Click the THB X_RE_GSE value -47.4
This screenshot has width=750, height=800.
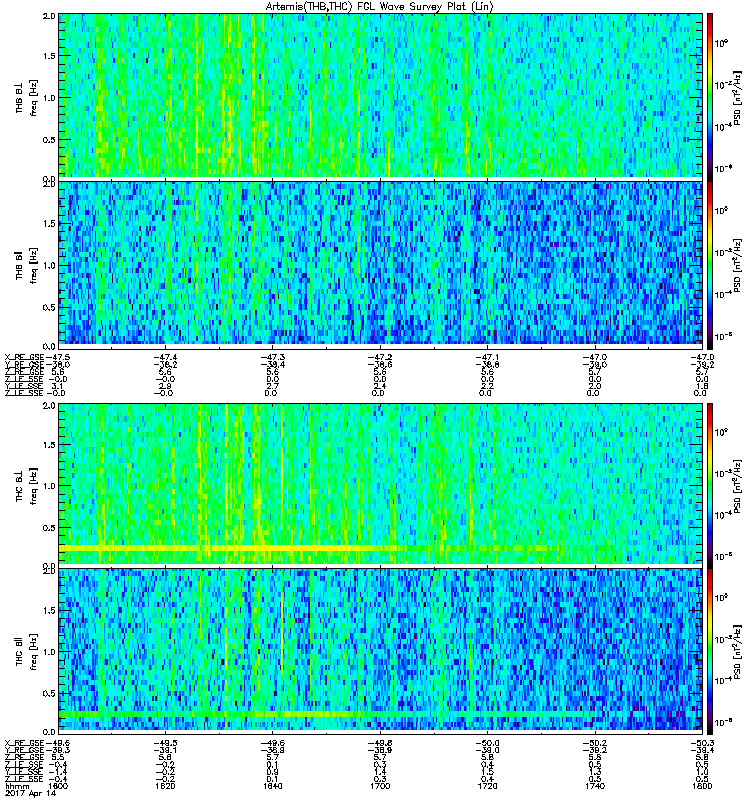[165, 358]
